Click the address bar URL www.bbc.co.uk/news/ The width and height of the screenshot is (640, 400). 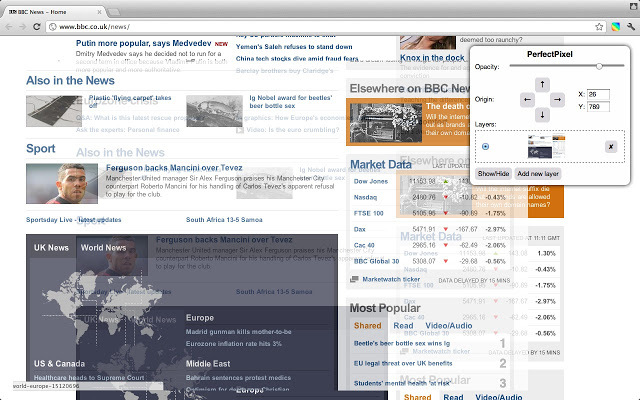click(94, 27)
